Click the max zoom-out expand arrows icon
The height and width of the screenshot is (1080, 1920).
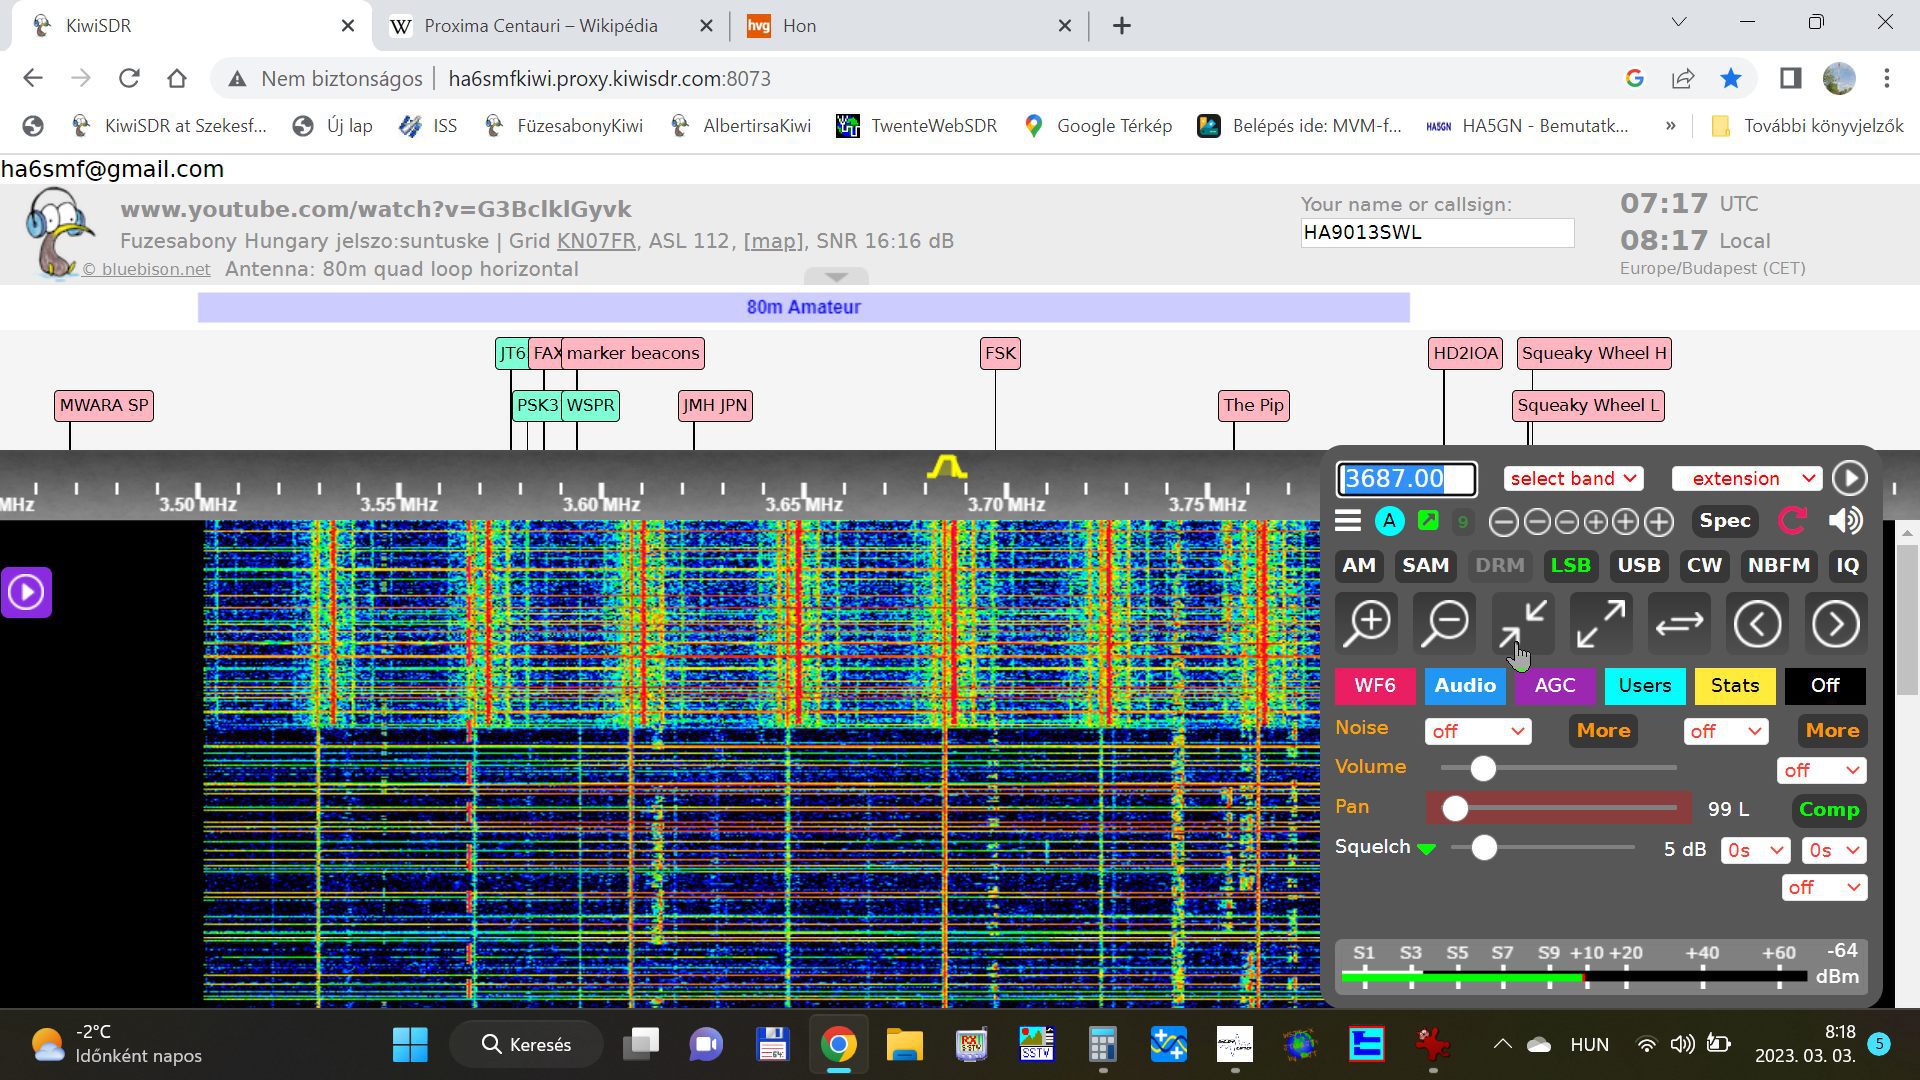tap(1601, 624)
